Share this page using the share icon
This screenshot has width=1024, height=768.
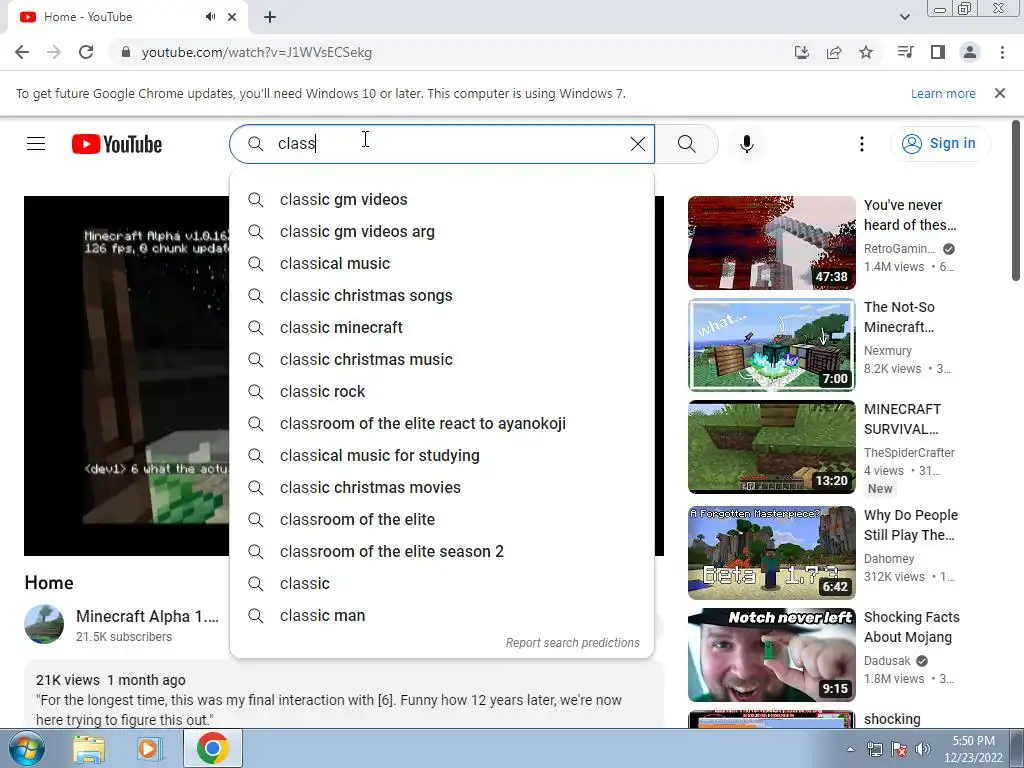coord(833,52)
